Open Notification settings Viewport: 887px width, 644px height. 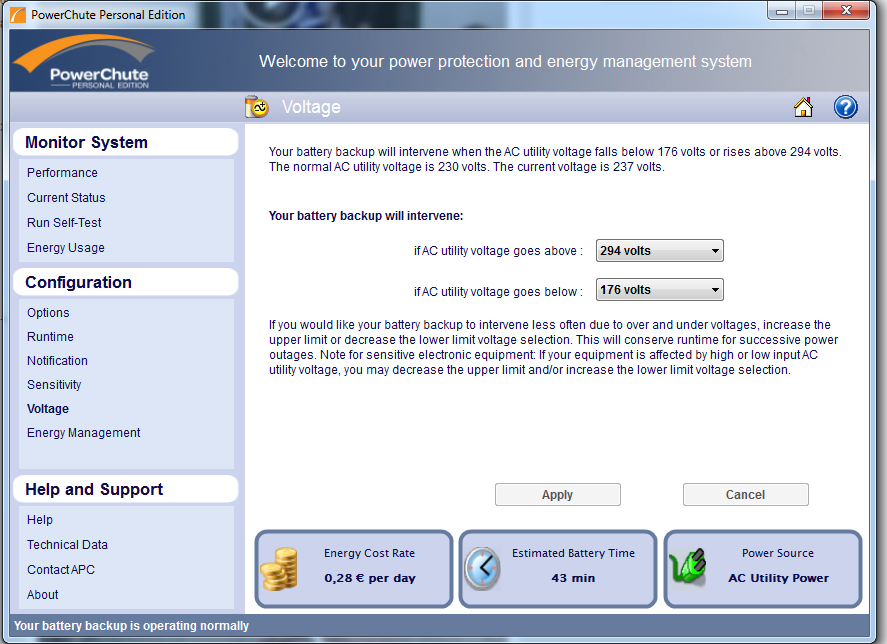click(57, 360)
